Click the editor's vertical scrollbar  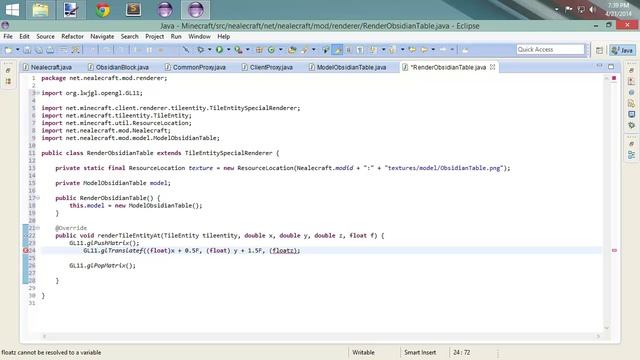point(606,203)
